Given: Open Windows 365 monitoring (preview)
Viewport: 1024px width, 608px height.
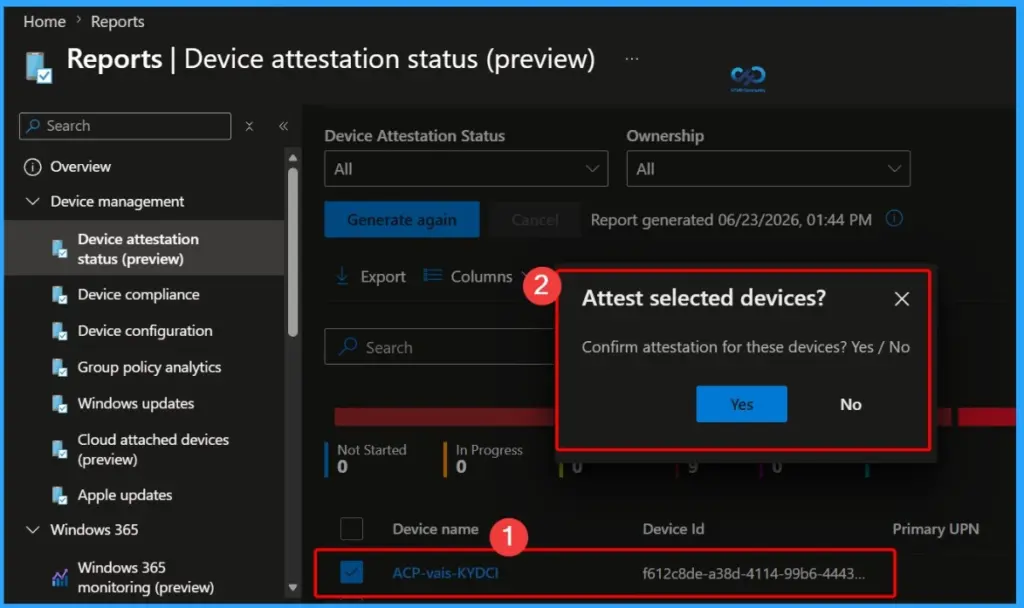Looking at the screenshot, I should pyautogui.click(x=146, y=577).
